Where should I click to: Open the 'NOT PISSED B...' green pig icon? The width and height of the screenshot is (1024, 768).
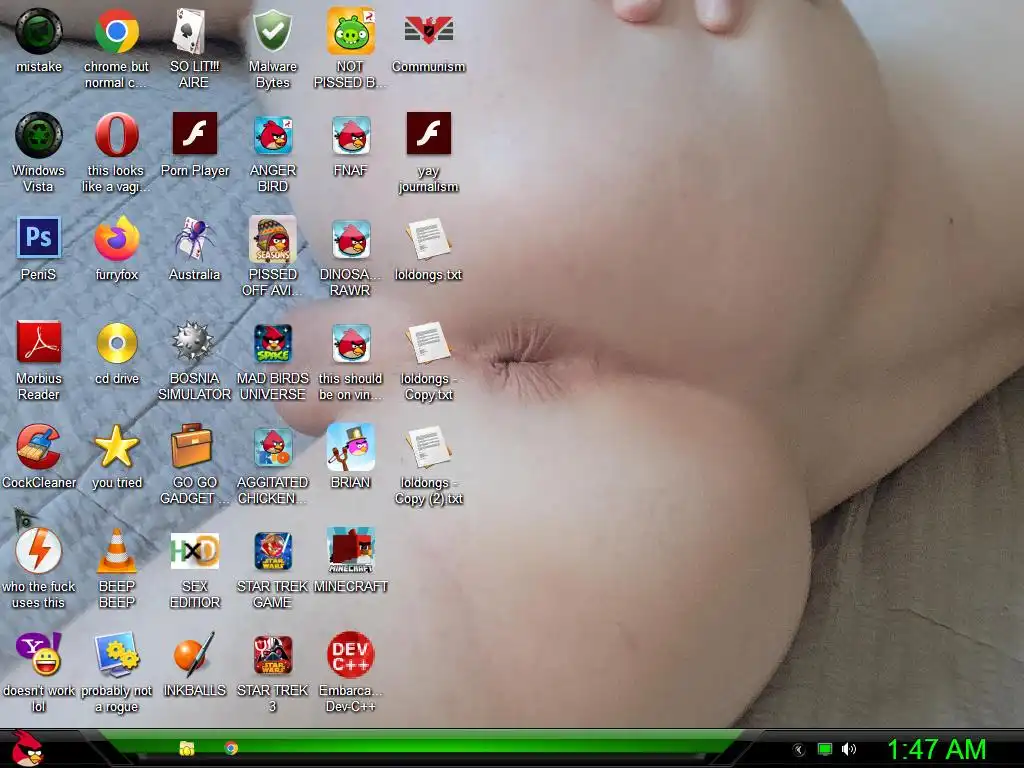pyautogui.click(x=351, y=31)
